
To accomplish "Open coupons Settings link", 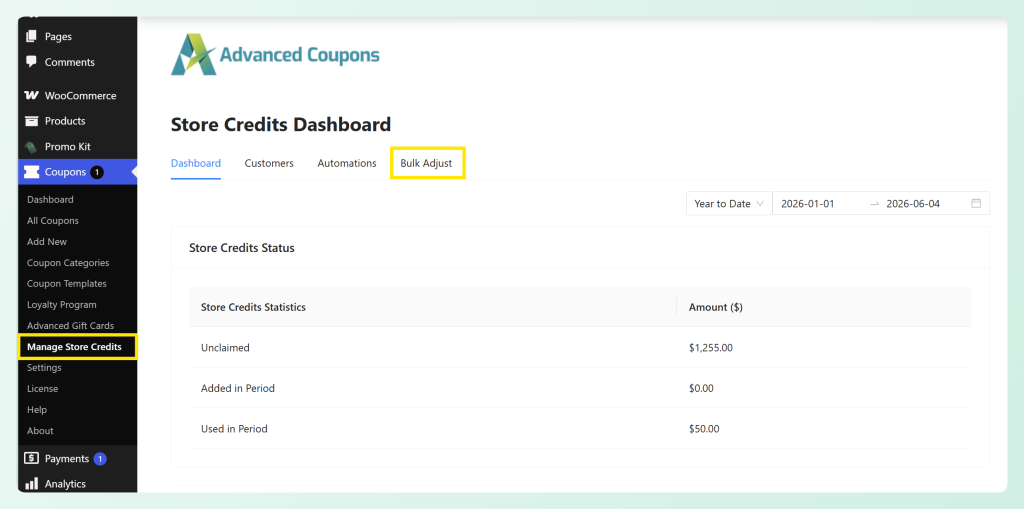I will tap(44, 367).
